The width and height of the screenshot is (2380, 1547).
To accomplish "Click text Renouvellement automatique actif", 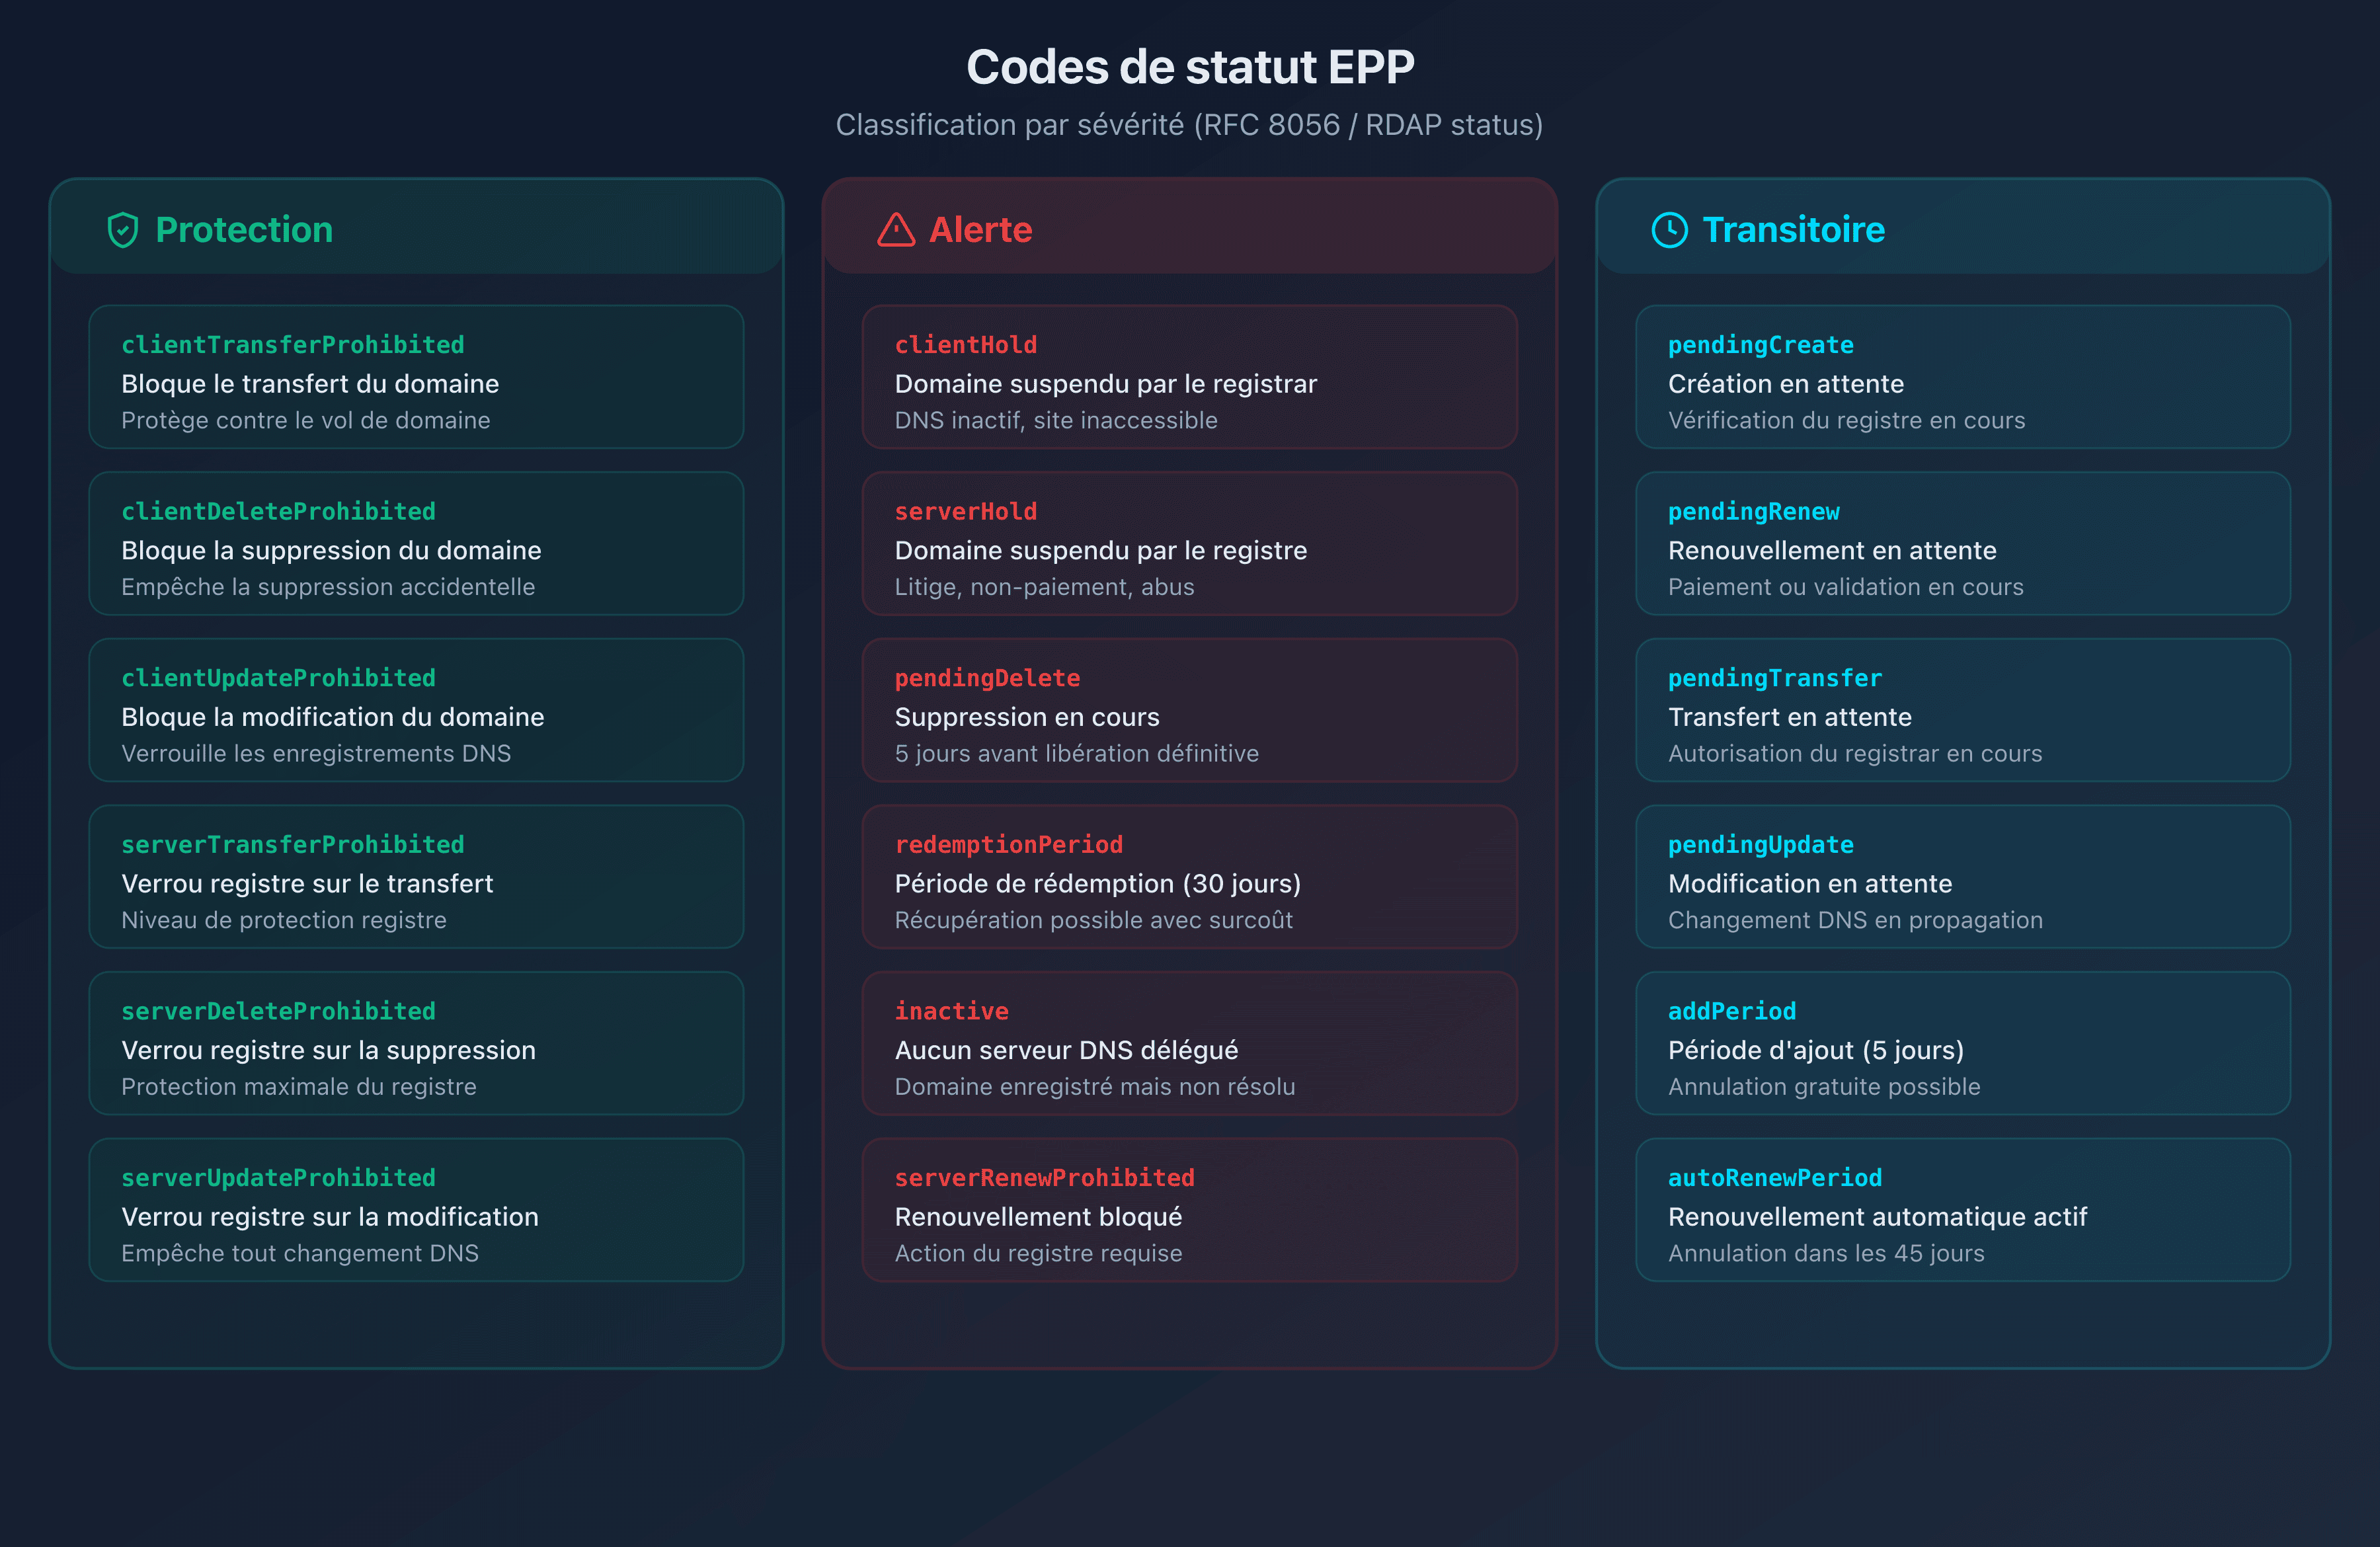I will (x=1877, y=1217).
